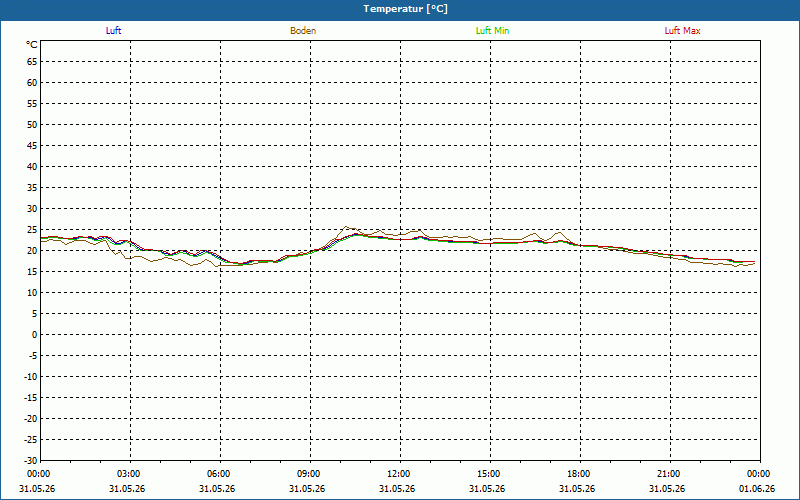Click the 50 y-axis label
Viewport: 800px width, 500px height.
pyautogui.click(x=32, y=124)
